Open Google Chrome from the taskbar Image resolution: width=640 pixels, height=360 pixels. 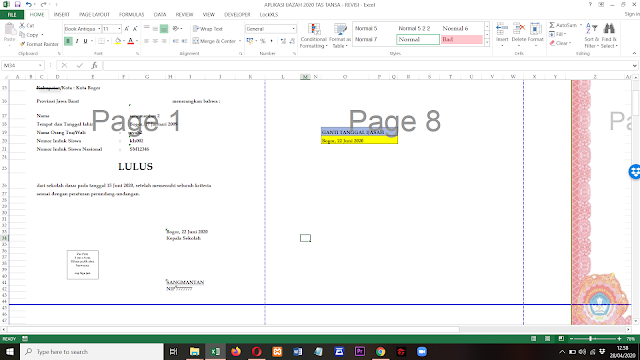click(380, 351)
